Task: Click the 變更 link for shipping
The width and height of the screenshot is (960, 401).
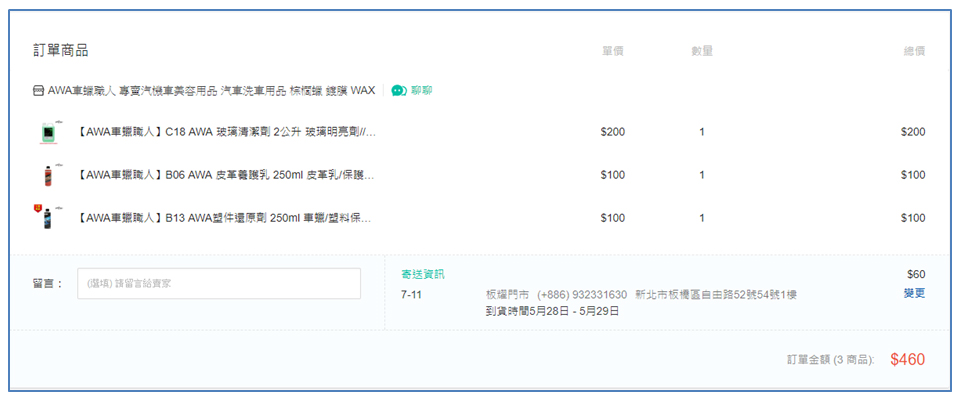Action: point(914,293)
